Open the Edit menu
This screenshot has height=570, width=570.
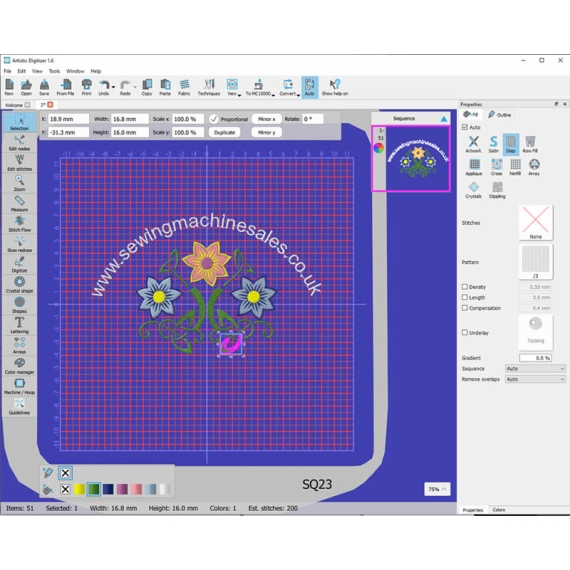click(22, 71)
